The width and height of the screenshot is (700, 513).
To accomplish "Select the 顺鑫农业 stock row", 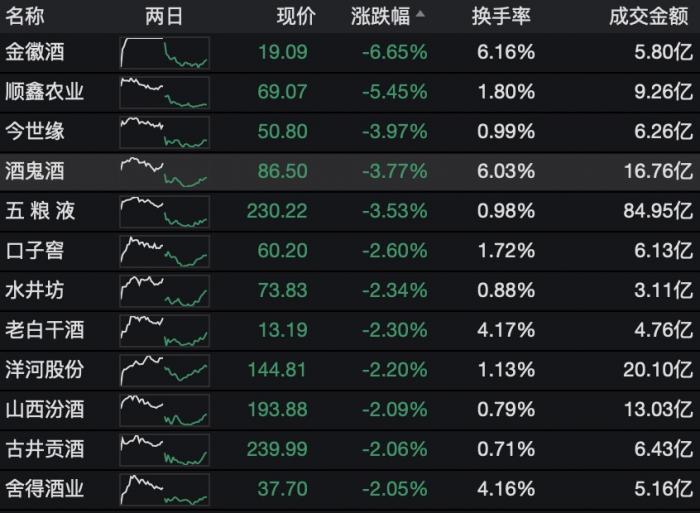I will click(x=45, y=92).
